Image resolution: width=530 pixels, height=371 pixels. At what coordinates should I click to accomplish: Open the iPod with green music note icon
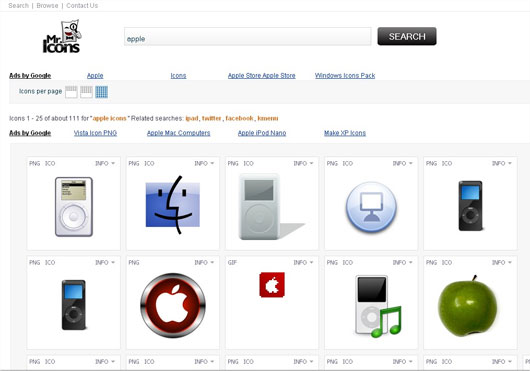pyautogui.click(x=378, y=306)
